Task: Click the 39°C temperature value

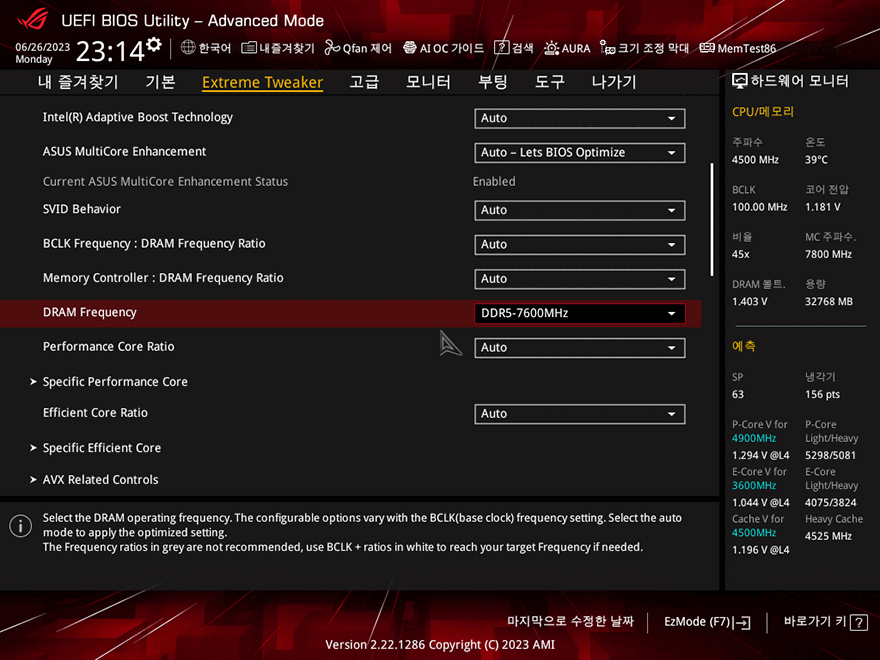Action: tap(816, 160)
